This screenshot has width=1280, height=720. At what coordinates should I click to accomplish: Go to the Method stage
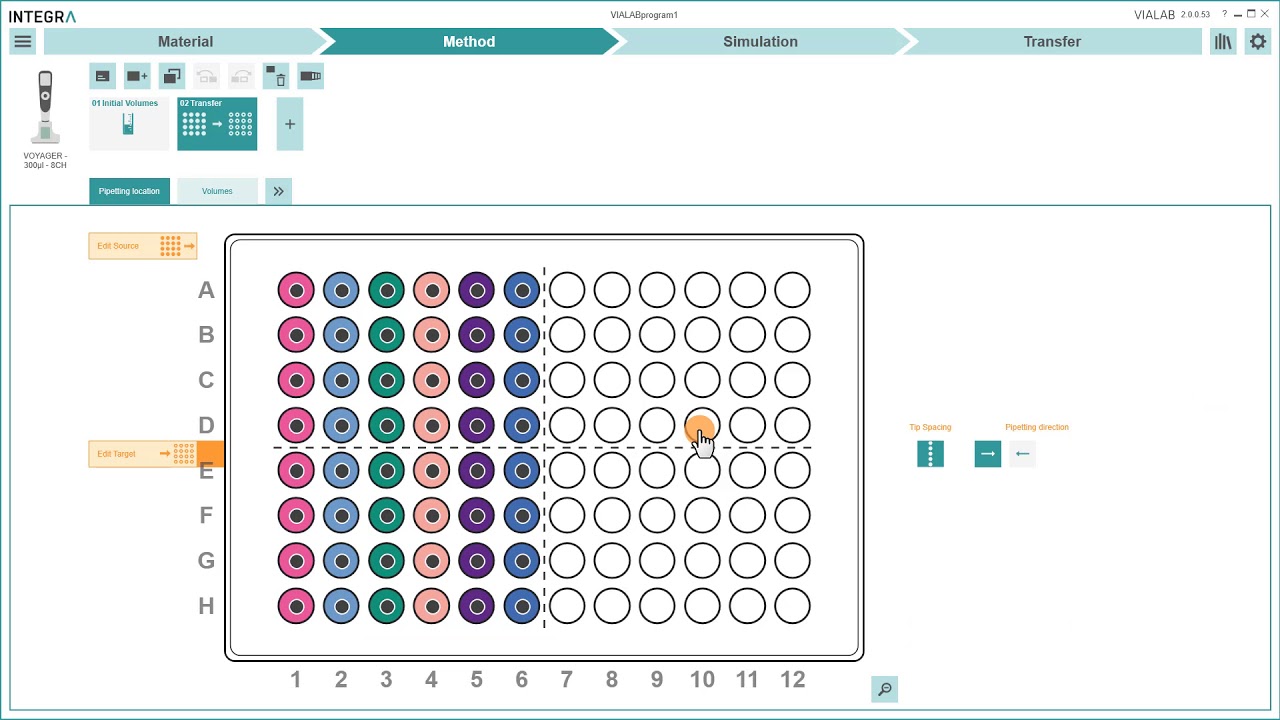tap(469, 41)
